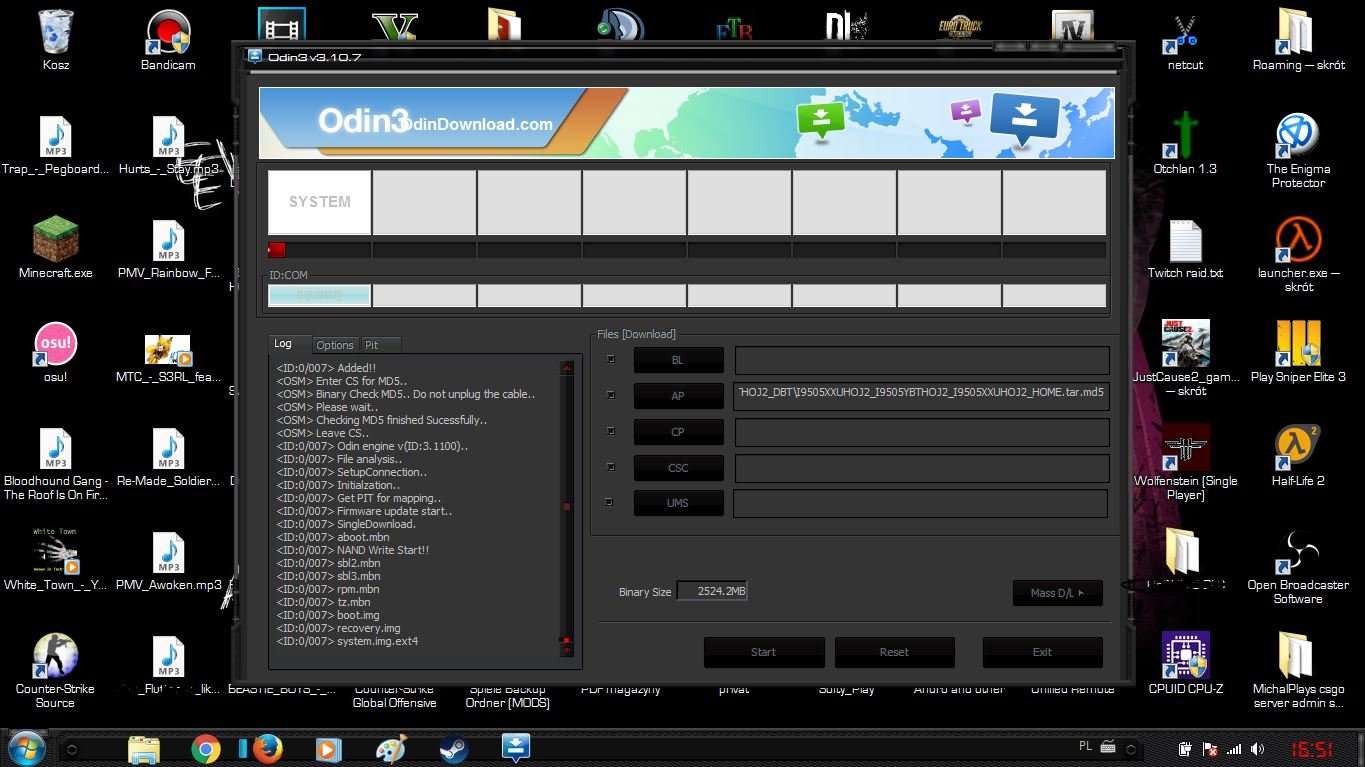Viewport: 1365px width, 767px height.
Task: Click the SYSTEM progress status box
Action: pyautogui.click(x=319, y=202)
